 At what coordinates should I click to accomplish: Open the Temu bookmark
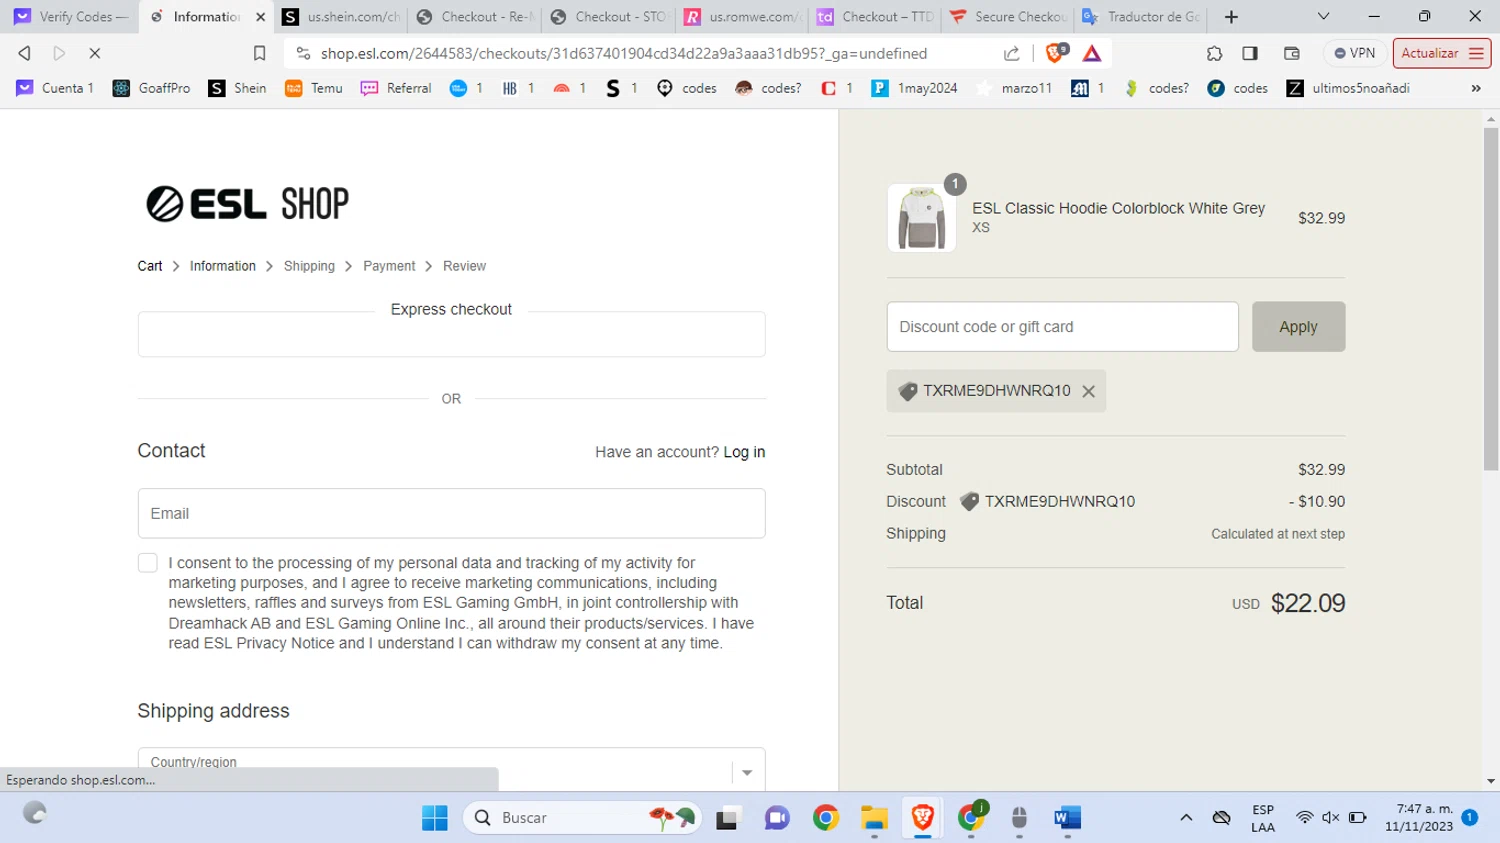click(x=314, y=88)
